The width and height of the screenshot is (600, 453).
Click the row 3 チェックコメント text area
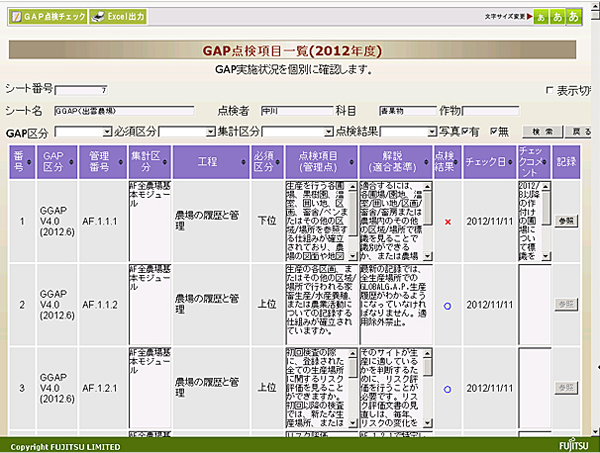(535, 388)
